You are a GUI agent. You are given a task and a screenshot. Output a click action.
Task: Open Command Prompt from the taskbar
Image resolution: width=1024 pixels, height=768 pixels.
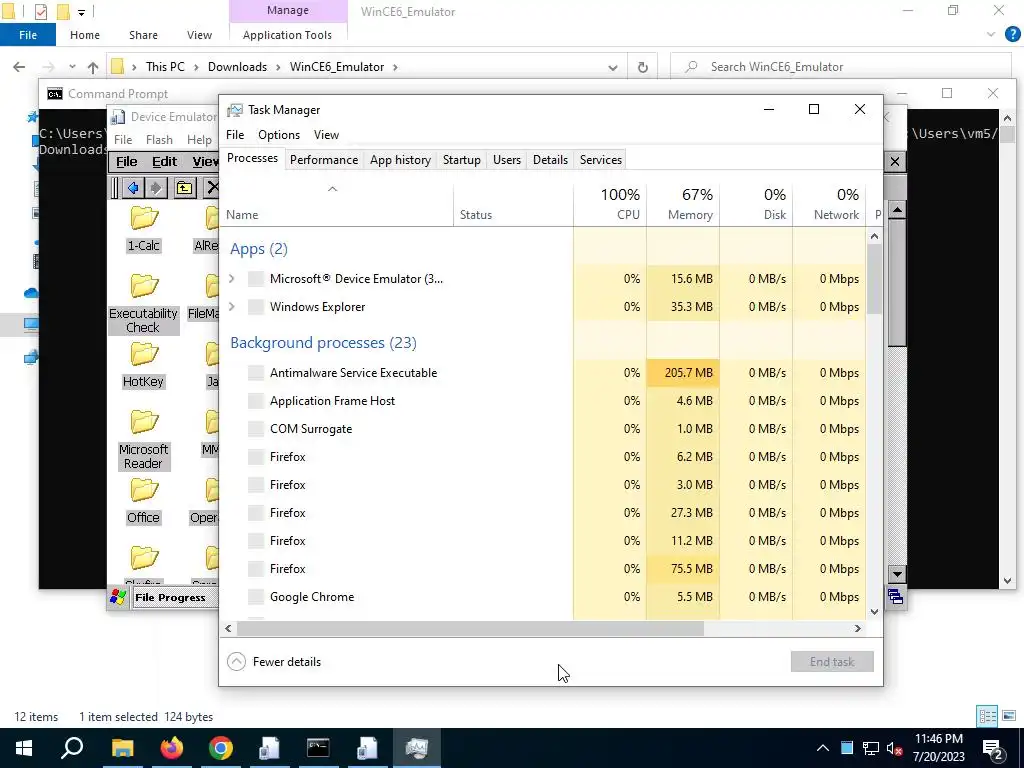[318, 748]
